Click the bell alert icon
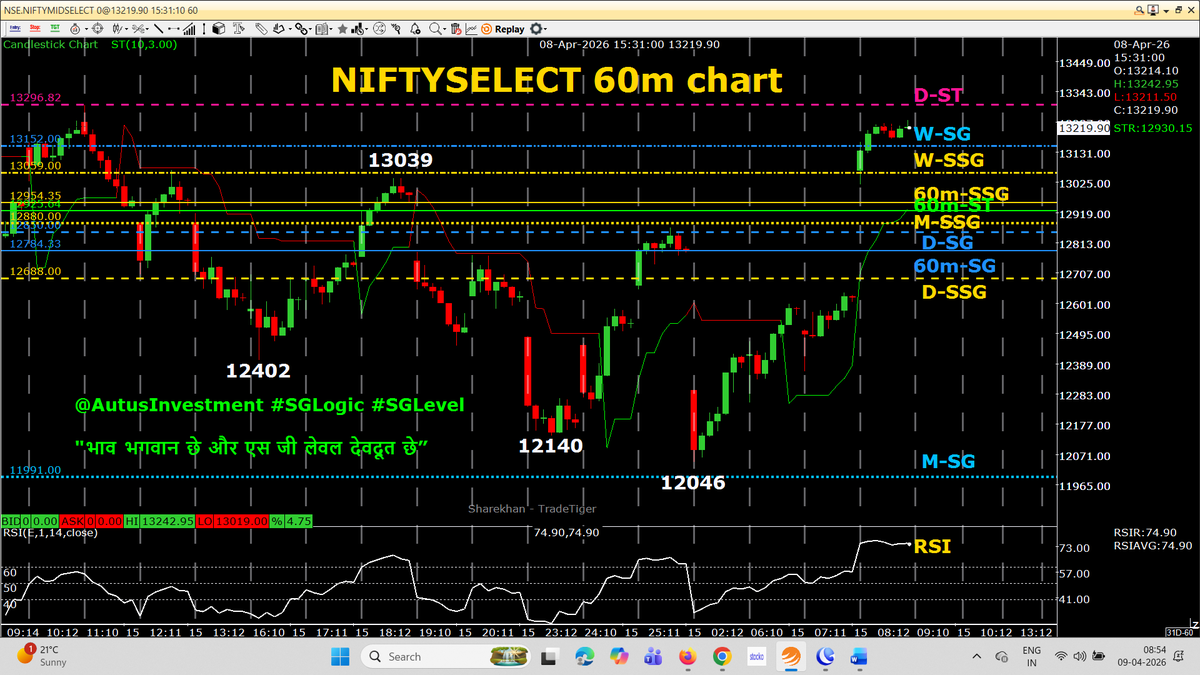Screen dimensions: 1200x675 coord(415,29)
